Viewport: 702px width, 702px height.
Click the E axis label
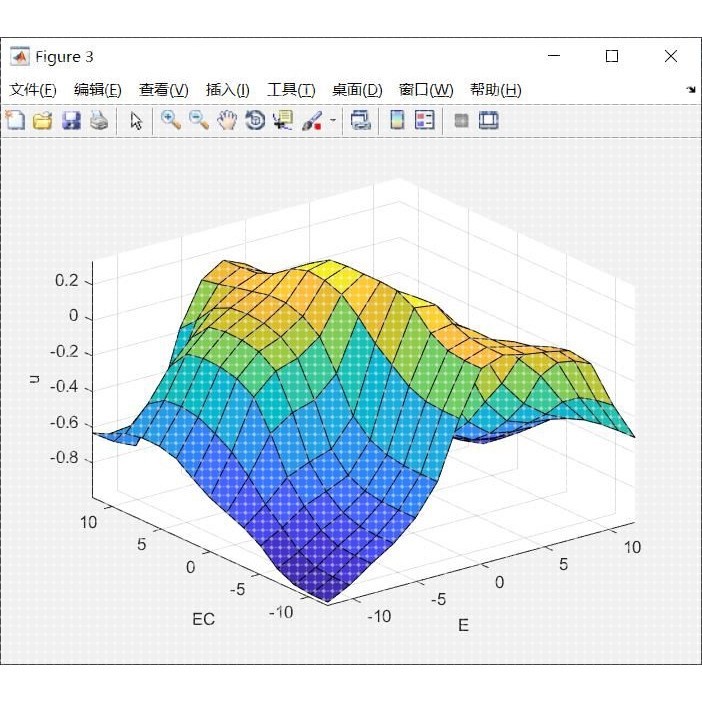tap(463, 625)
